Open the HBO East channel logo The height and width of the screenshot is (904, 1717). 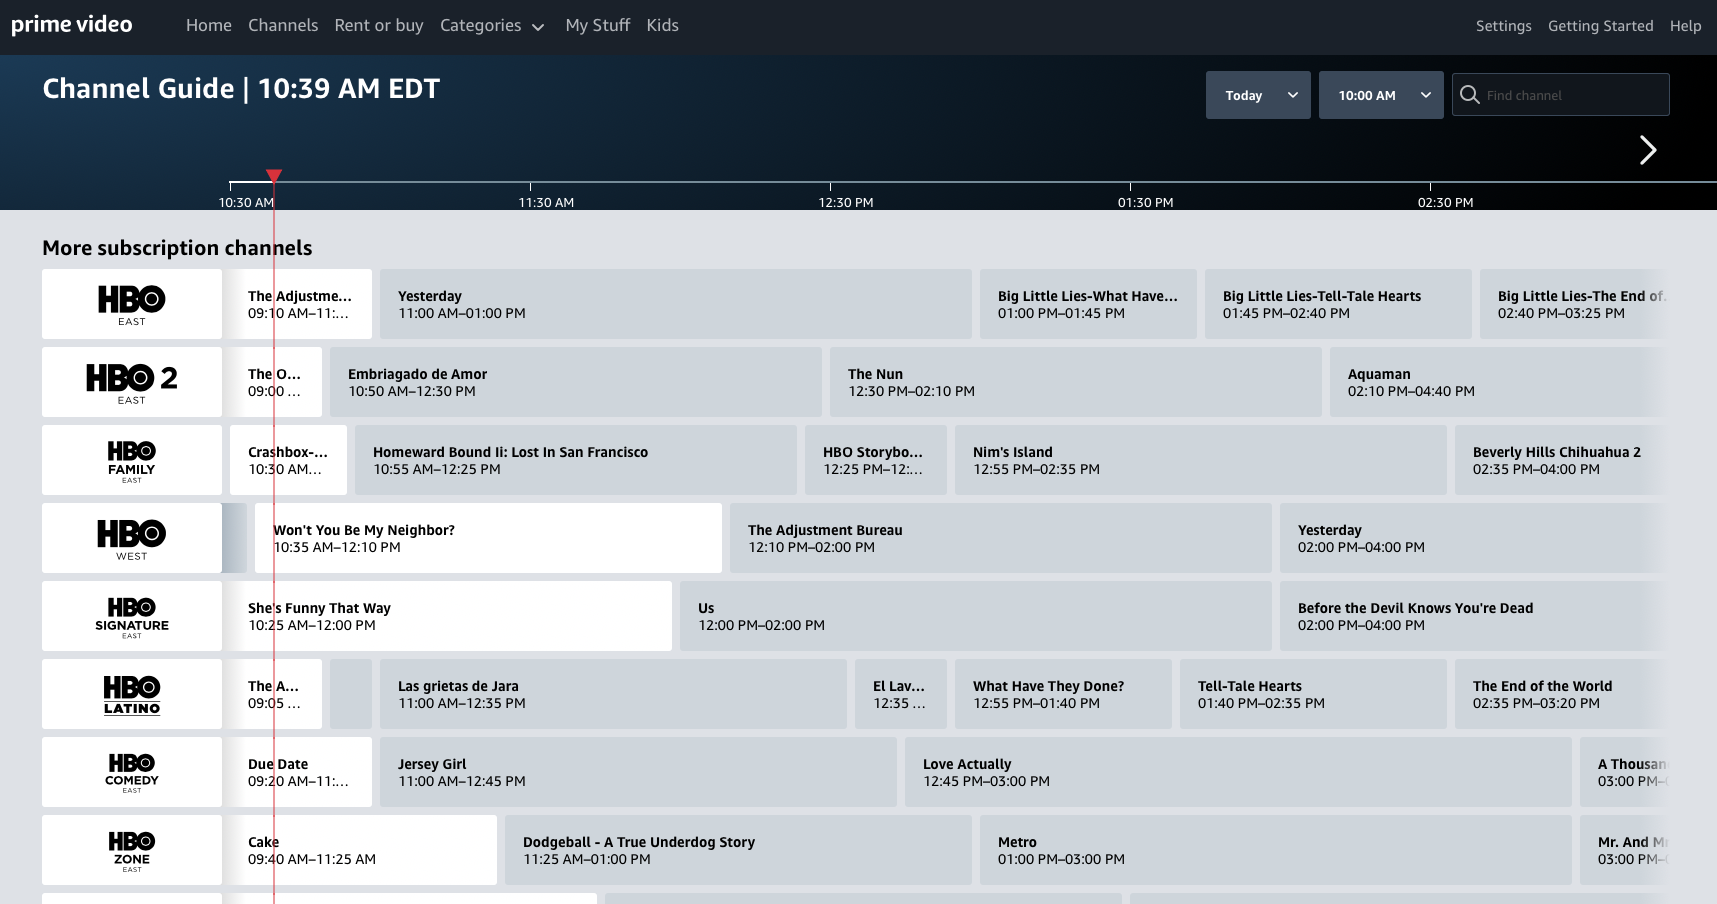coord(132,304)
